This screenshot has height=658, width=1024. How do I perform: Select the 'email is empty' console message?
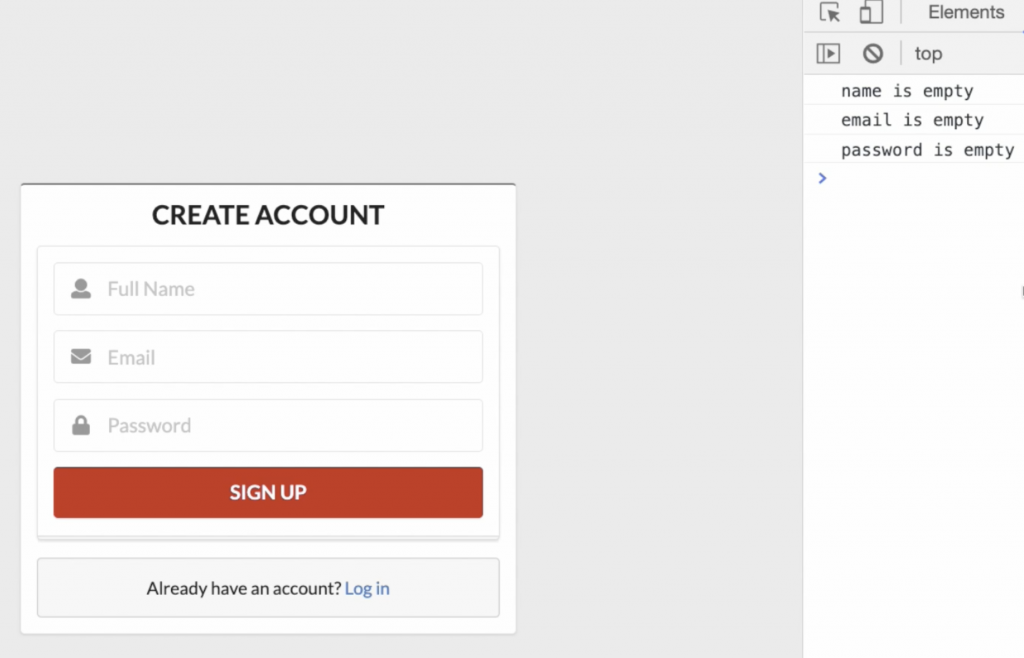tap(914, 120)
